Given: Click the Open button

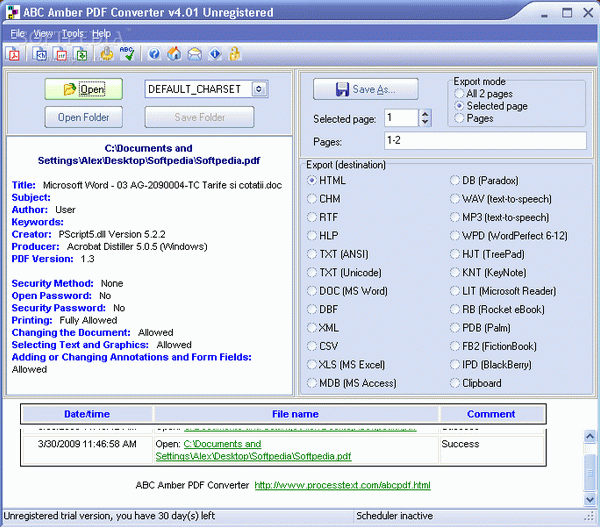Looking at the screenshot, I should pos(84,89).
